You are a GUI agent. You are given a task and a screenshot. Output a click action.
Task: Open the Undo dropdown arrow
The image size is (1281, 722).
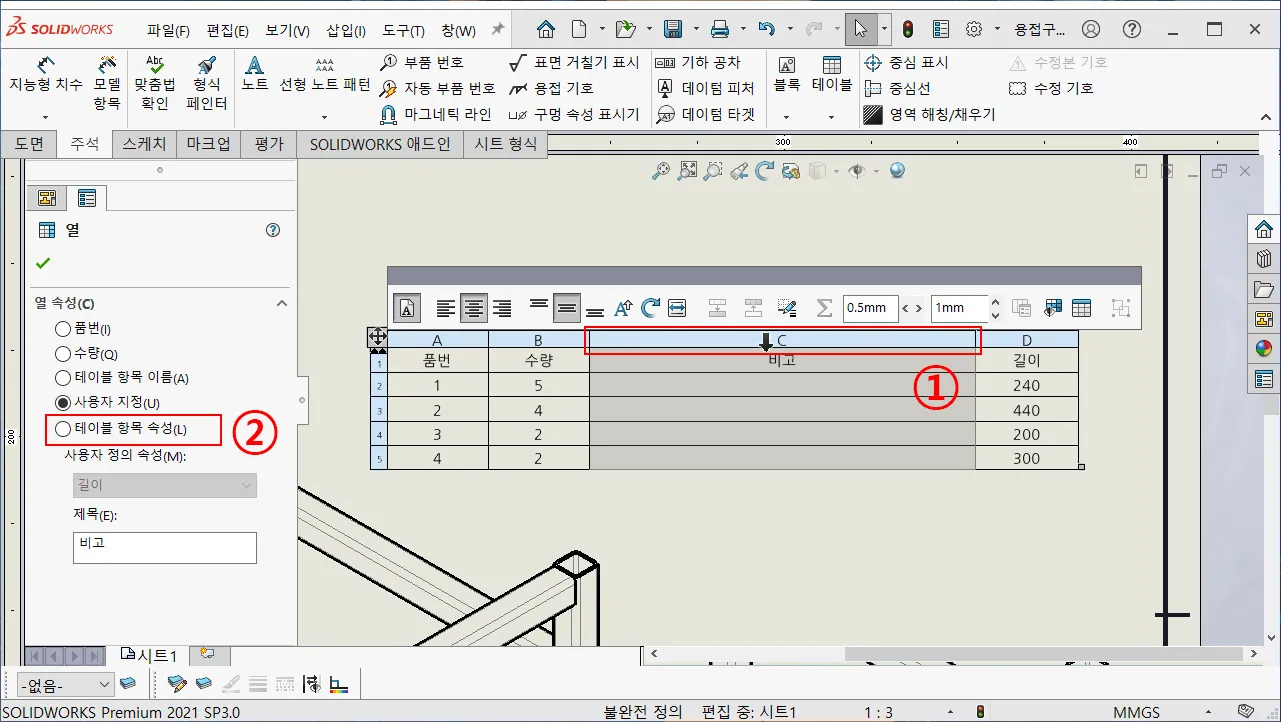pyautogui.click(x=790, y=28)
